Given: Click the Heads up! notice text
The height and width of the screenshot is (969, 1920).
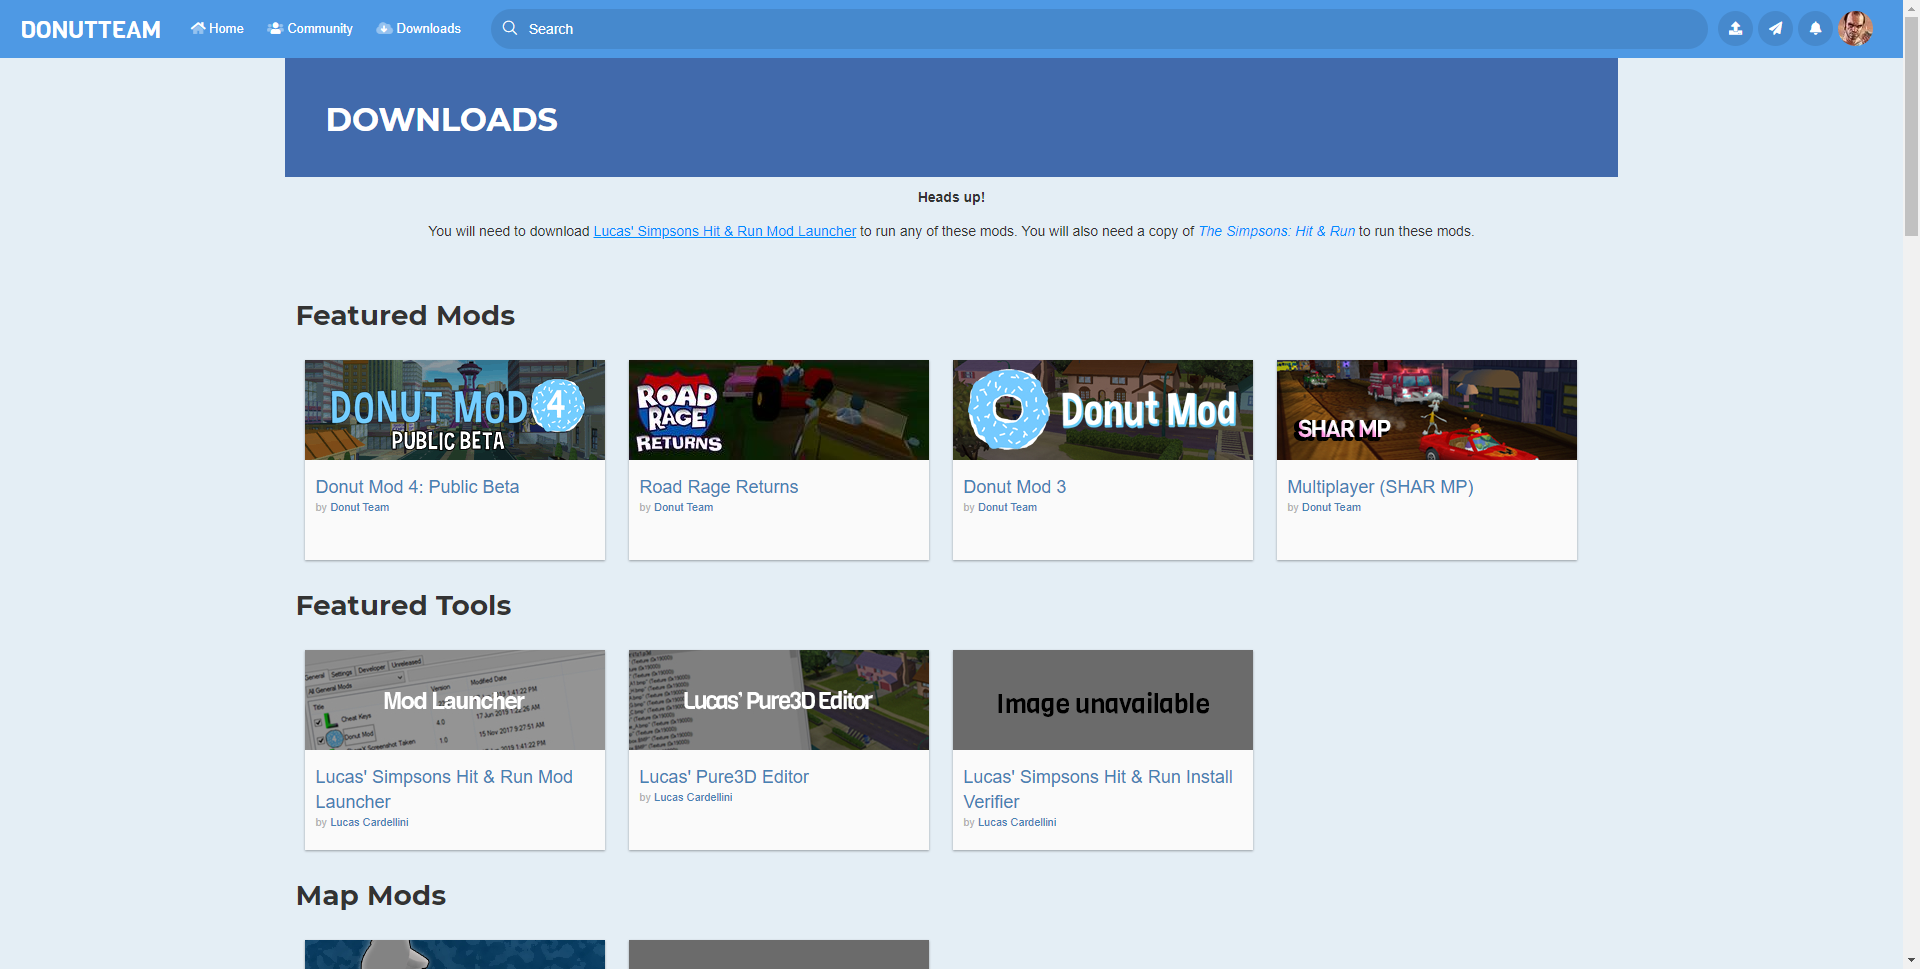Looking at the screenshot, I should point(951,197).
